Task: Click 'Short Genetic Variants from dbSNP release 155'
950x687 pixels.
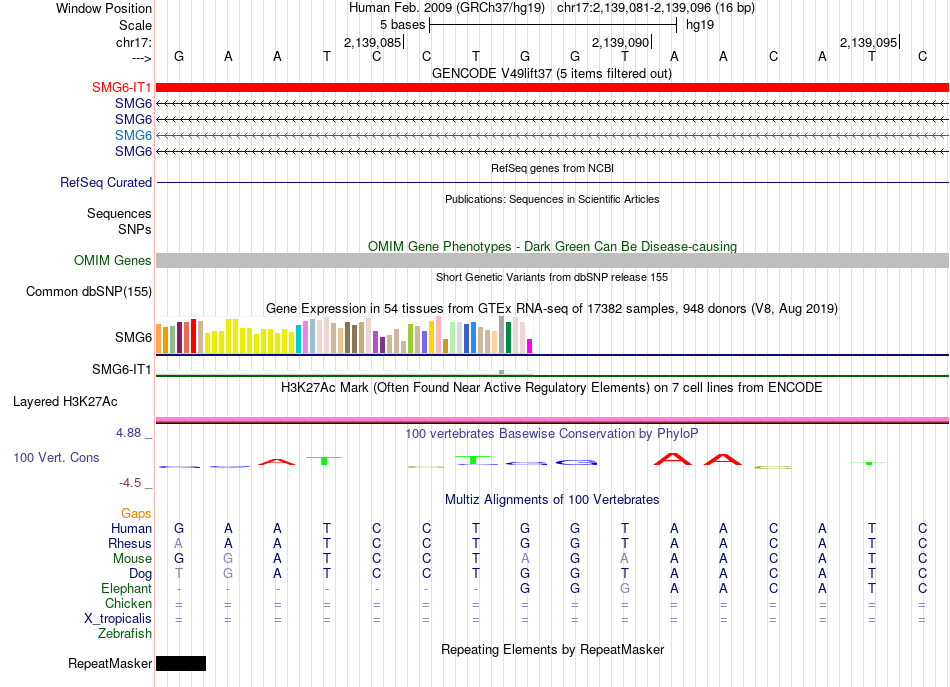Action: tap(552, 277)
